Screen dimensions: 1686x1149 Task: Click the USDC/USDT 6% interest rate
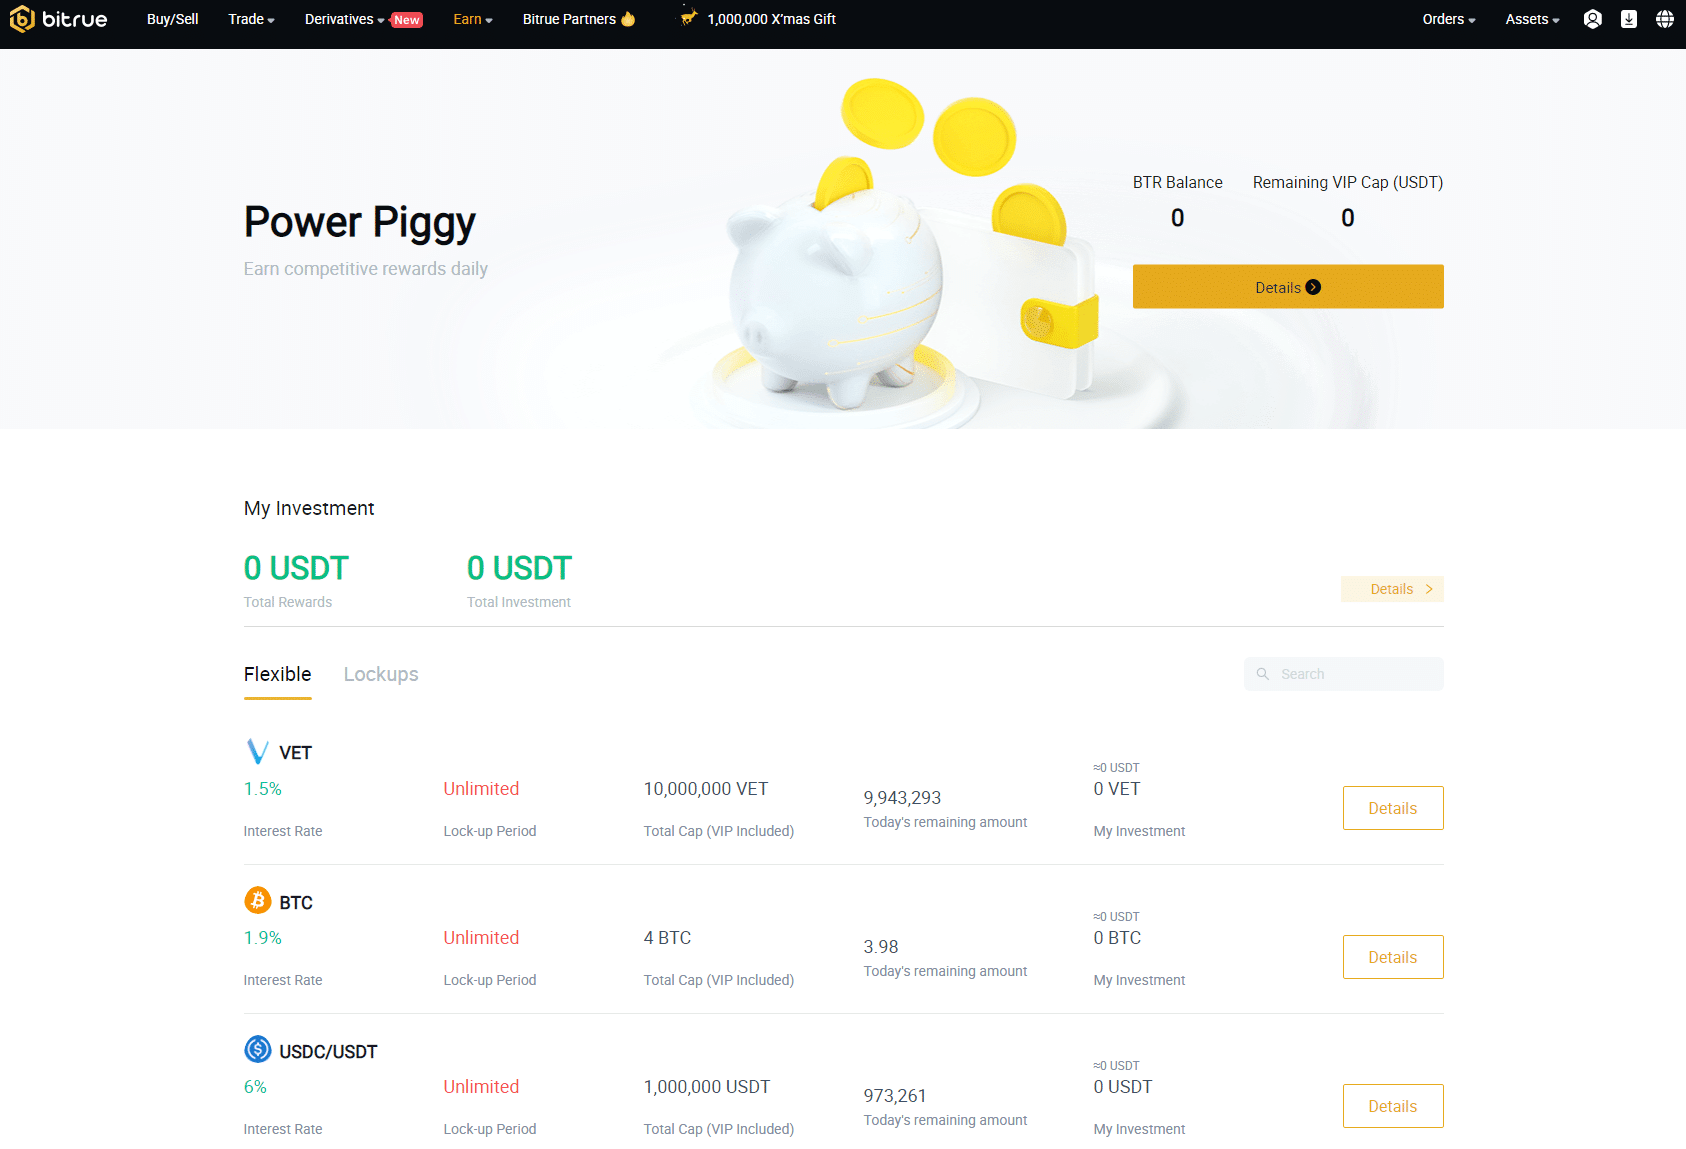pyautogui.click(x=255, y=1087)
